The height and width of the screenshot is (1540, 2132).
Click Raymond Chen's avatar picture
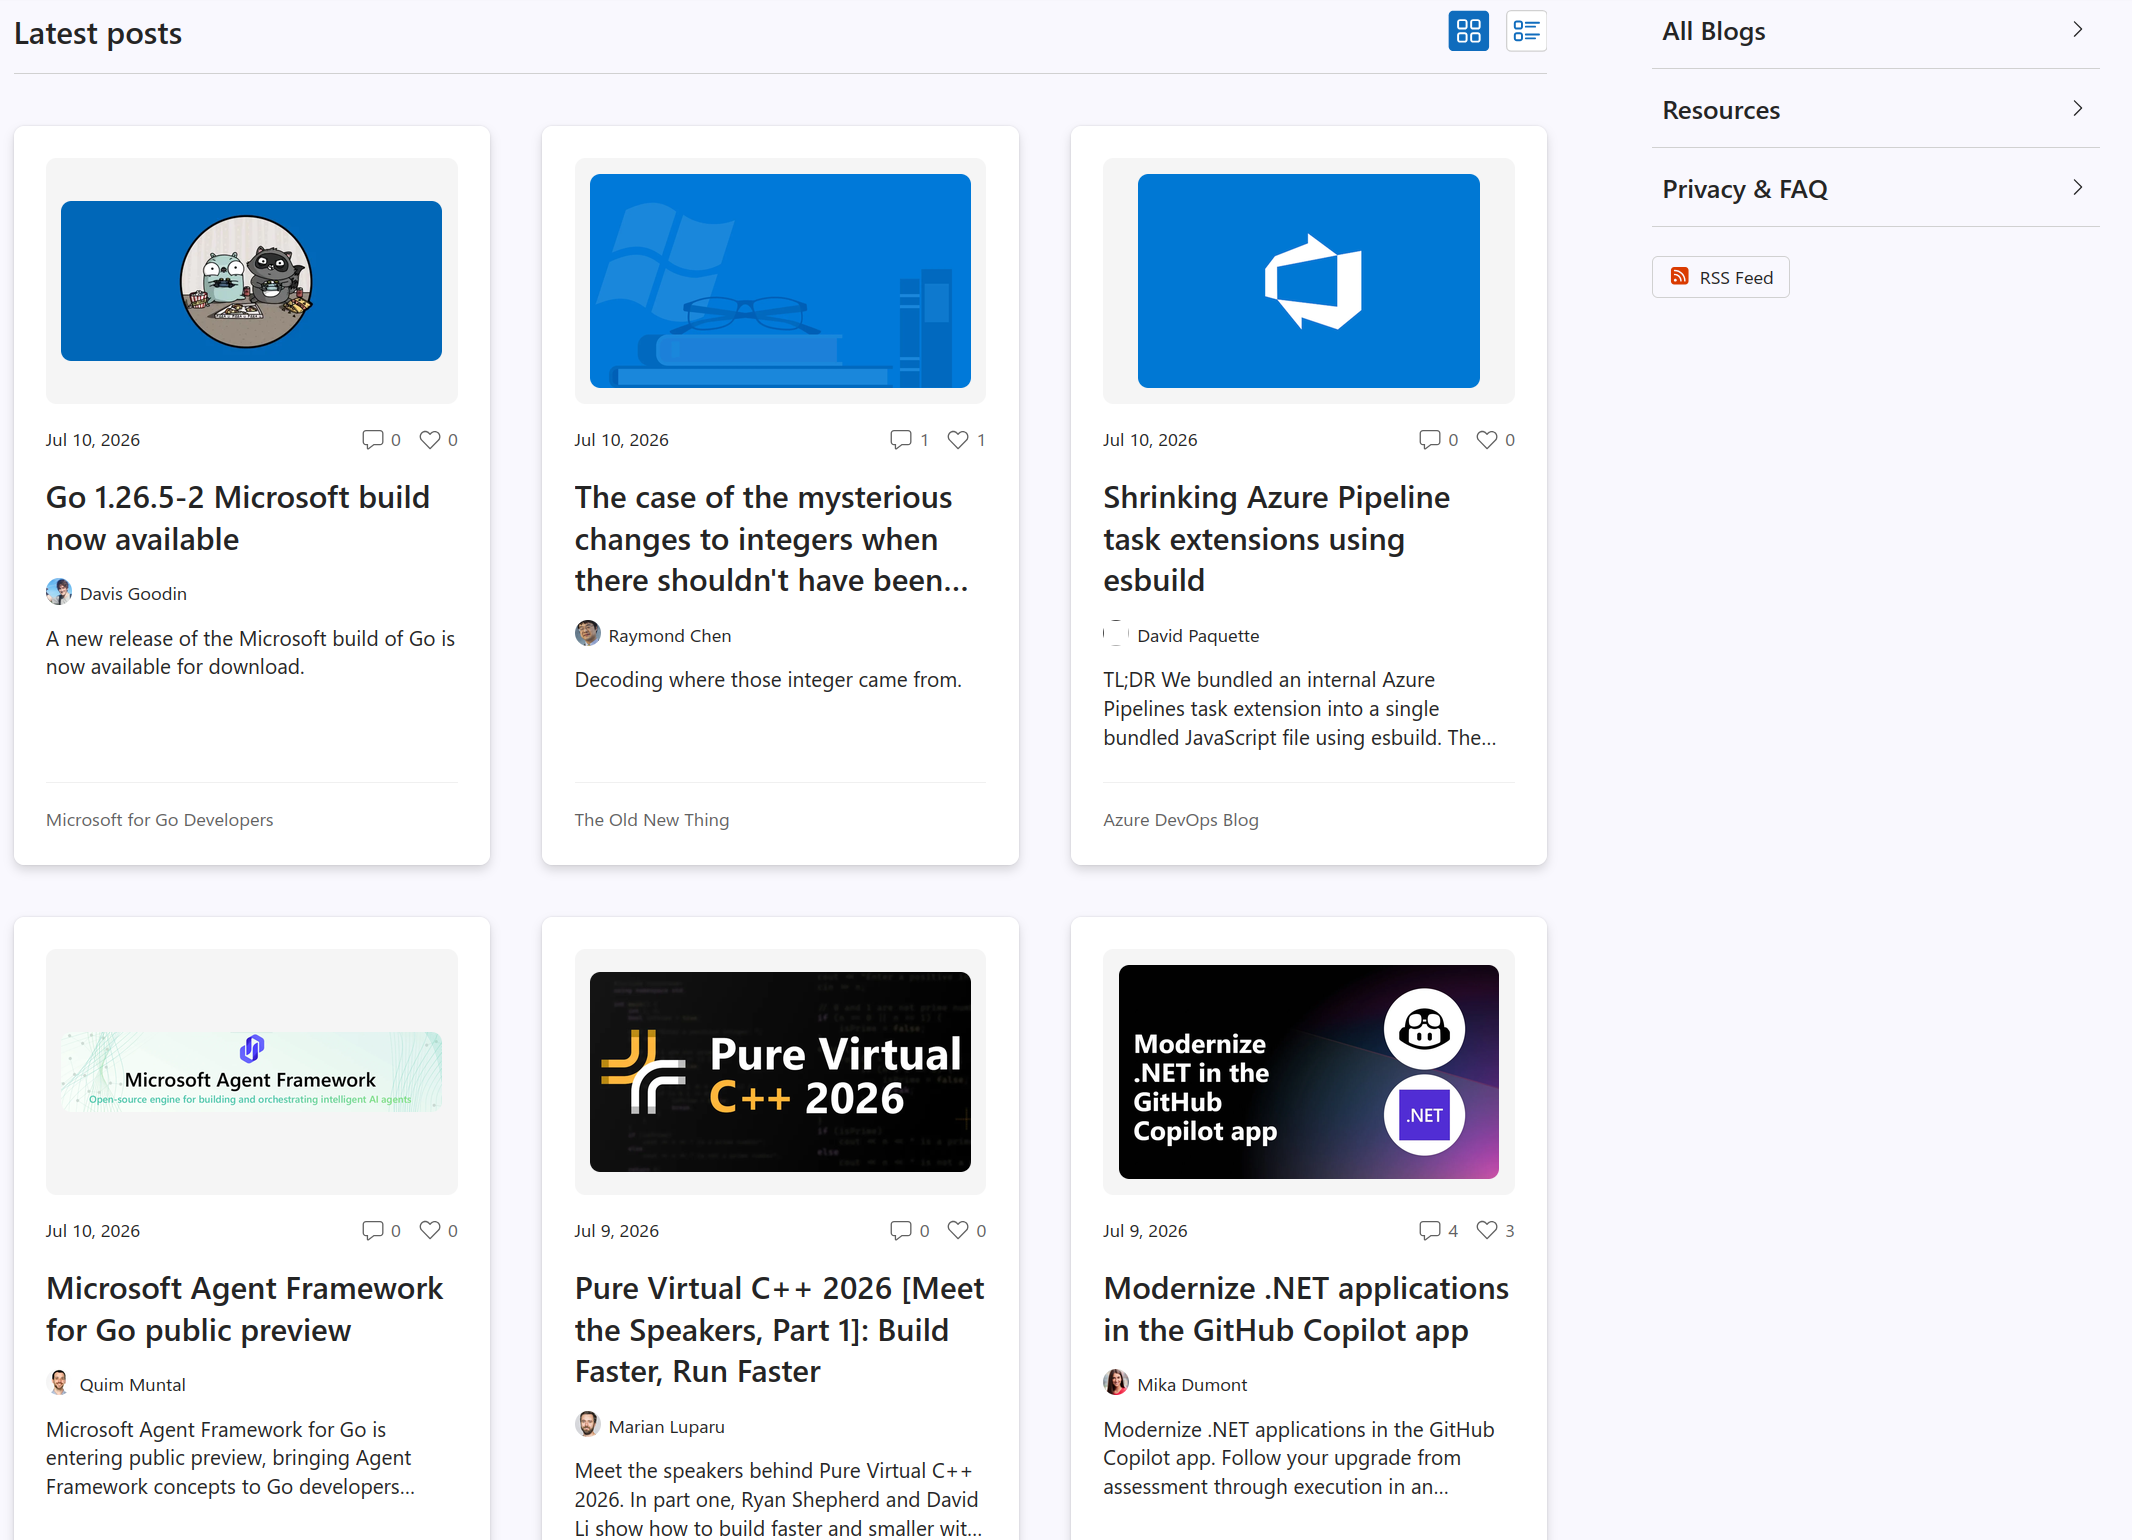pyautogui.click(x=588, y=633)
